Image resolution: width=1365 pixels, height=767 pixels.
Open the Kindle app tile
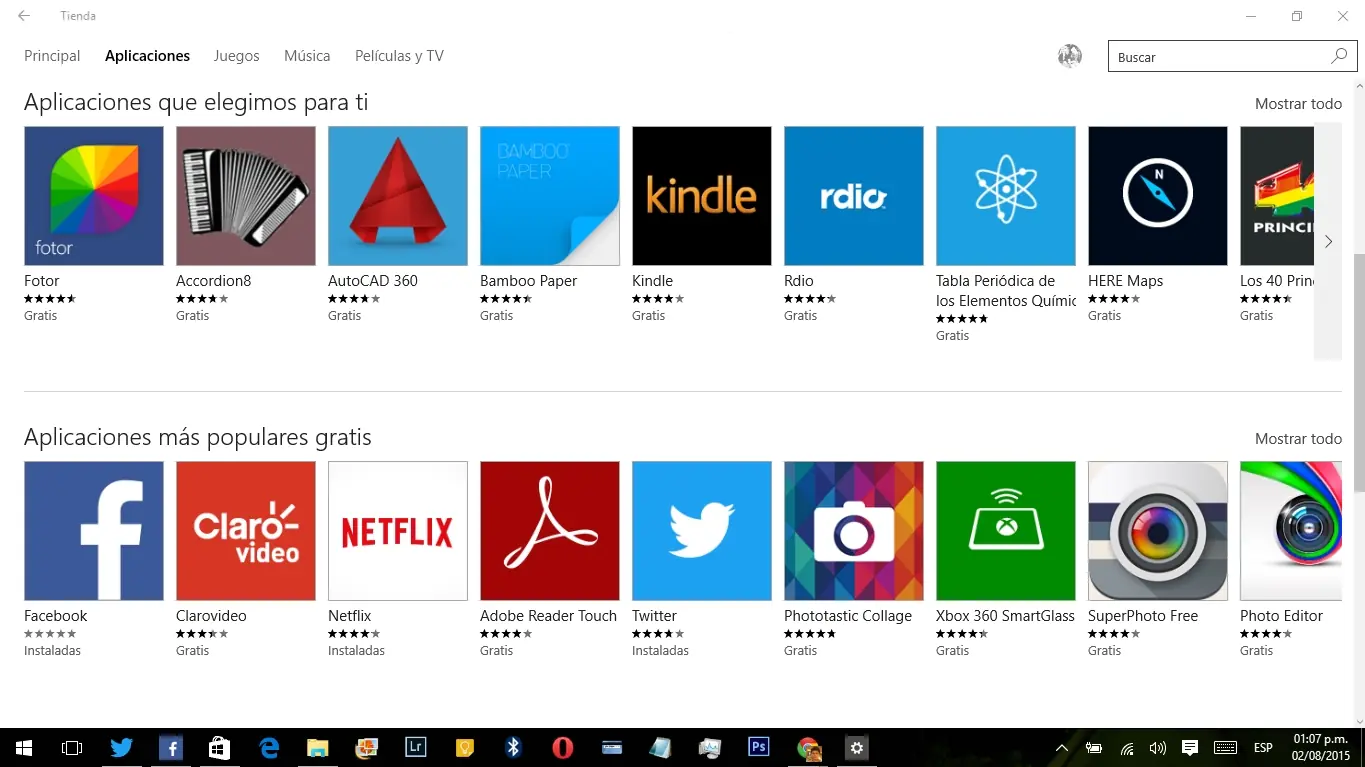(x=702, y=196)
